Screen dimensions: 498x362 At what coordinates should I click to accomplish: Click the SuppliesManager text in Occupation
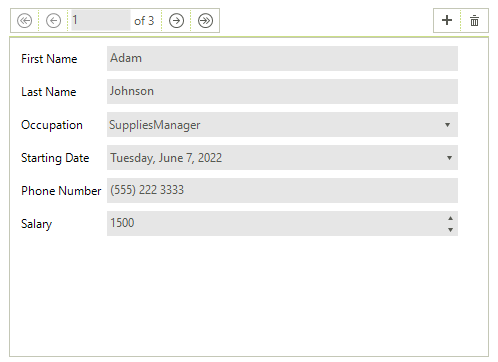155,125
